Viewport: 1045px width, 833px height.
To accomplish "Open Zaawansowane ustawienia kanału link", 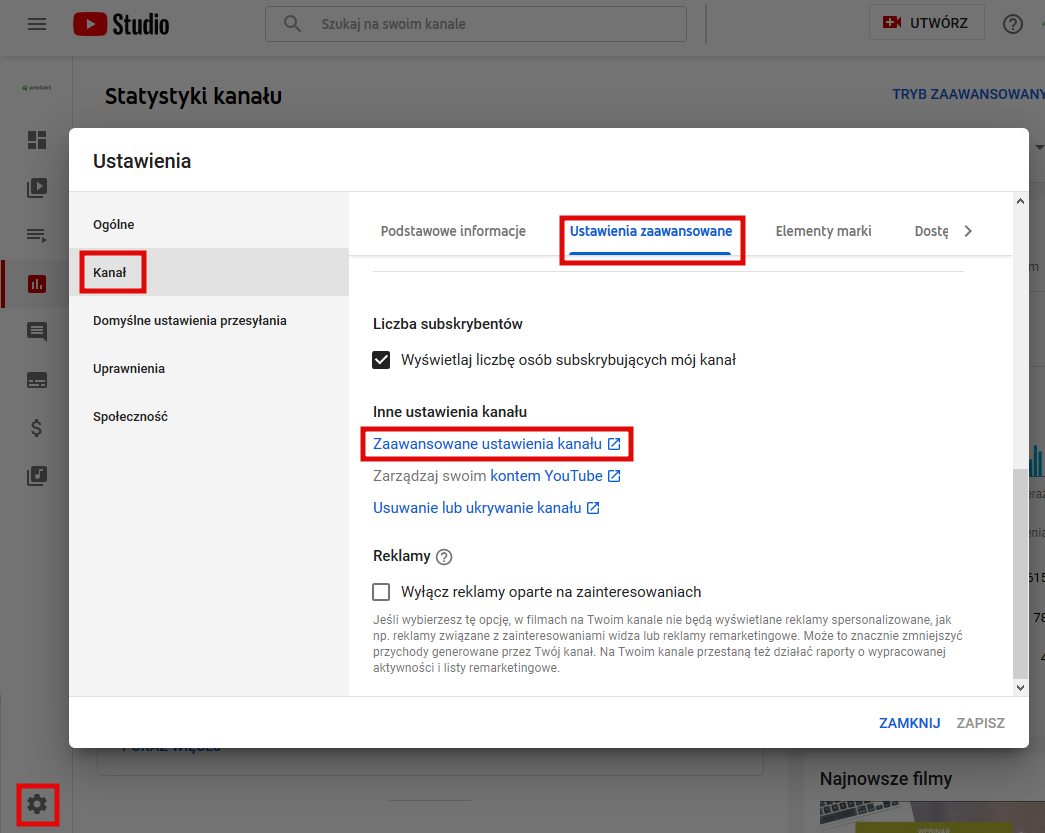I will click(487, 444).
